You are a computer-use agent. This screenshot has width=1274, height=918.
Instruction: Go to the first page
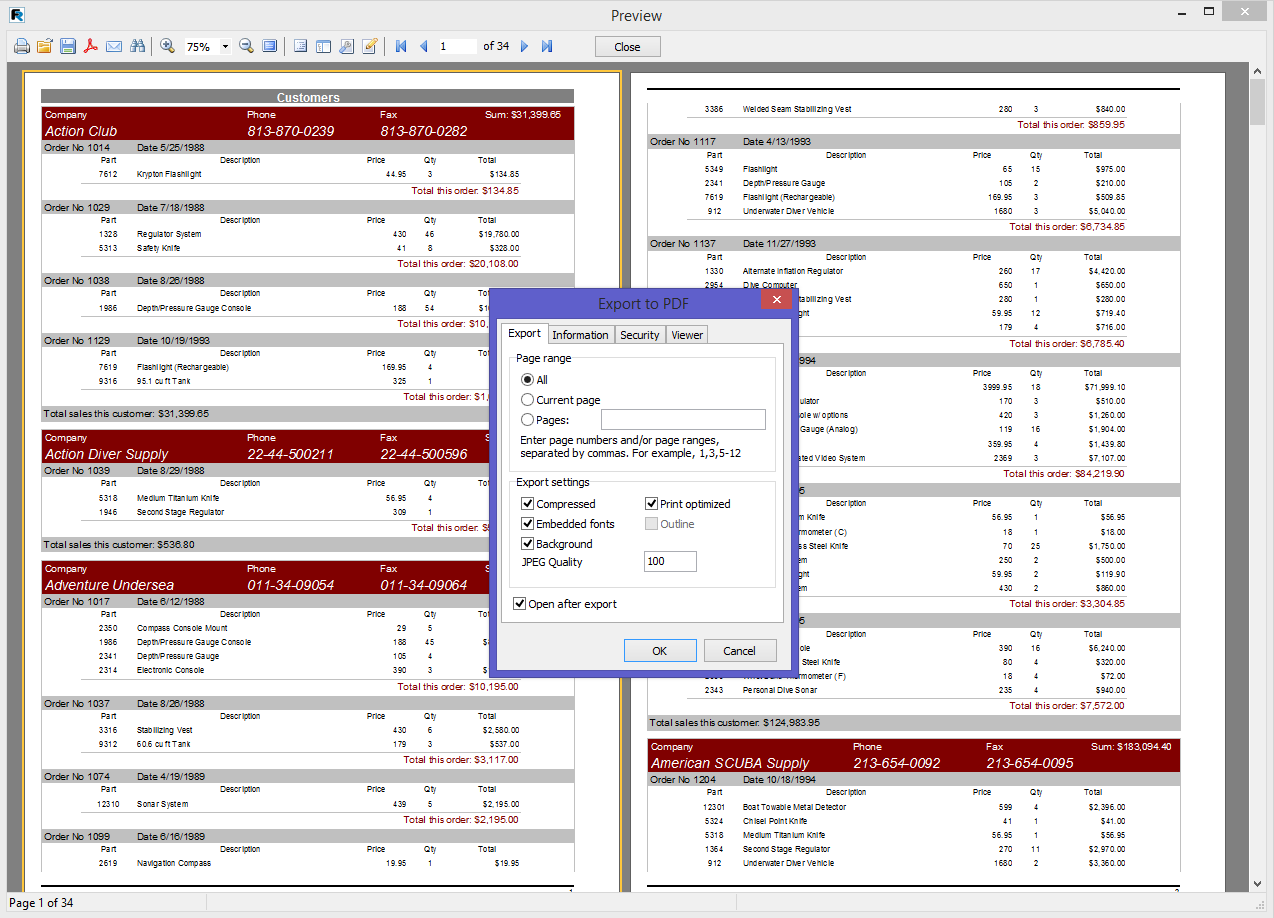pyautogui.click(x=401, y=46)
